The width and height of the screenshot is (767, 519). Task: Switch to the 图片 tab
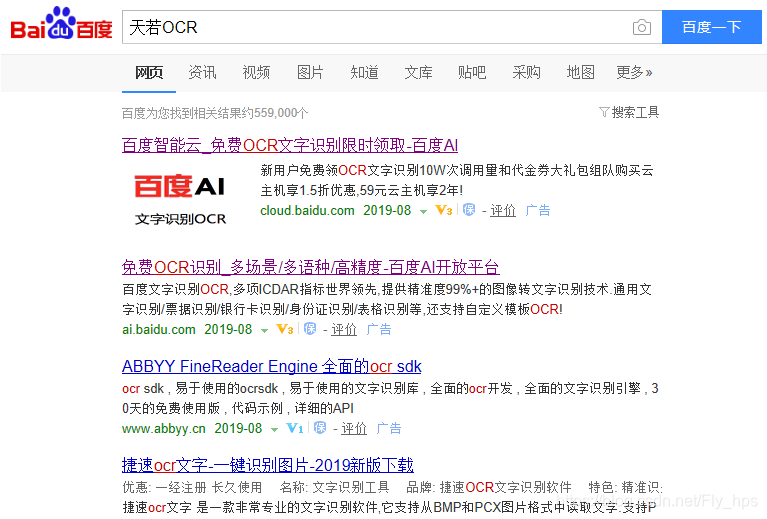click(310, 72)
